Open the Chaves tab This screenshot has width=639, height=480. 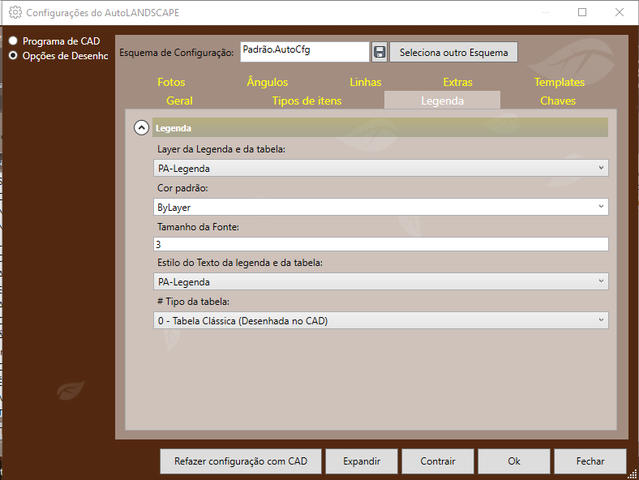point(557,101)
